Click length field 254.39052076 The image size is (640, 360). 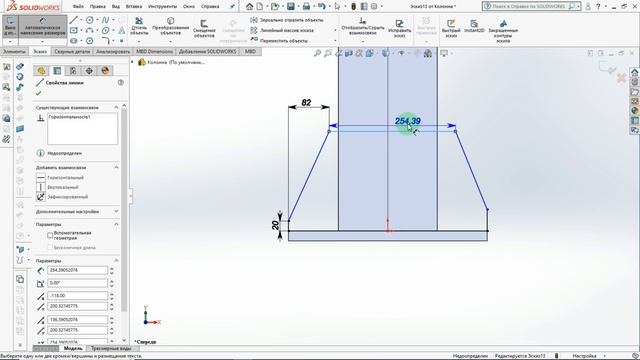(78, 270)
